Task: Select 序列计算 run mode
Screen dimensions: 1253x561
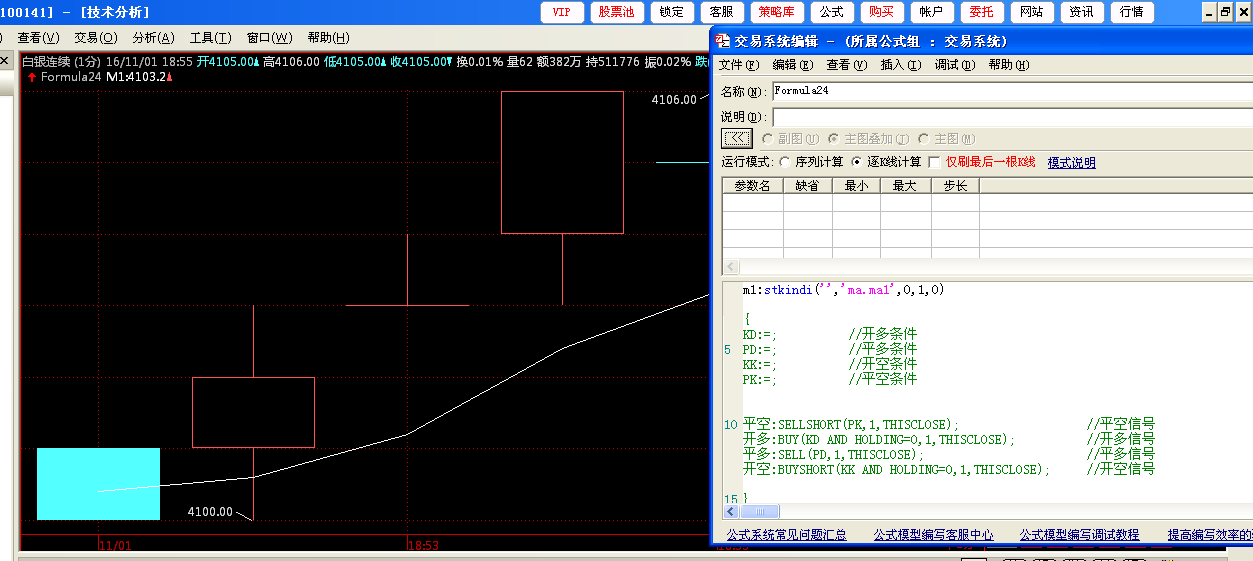Action: pos(785,162)
